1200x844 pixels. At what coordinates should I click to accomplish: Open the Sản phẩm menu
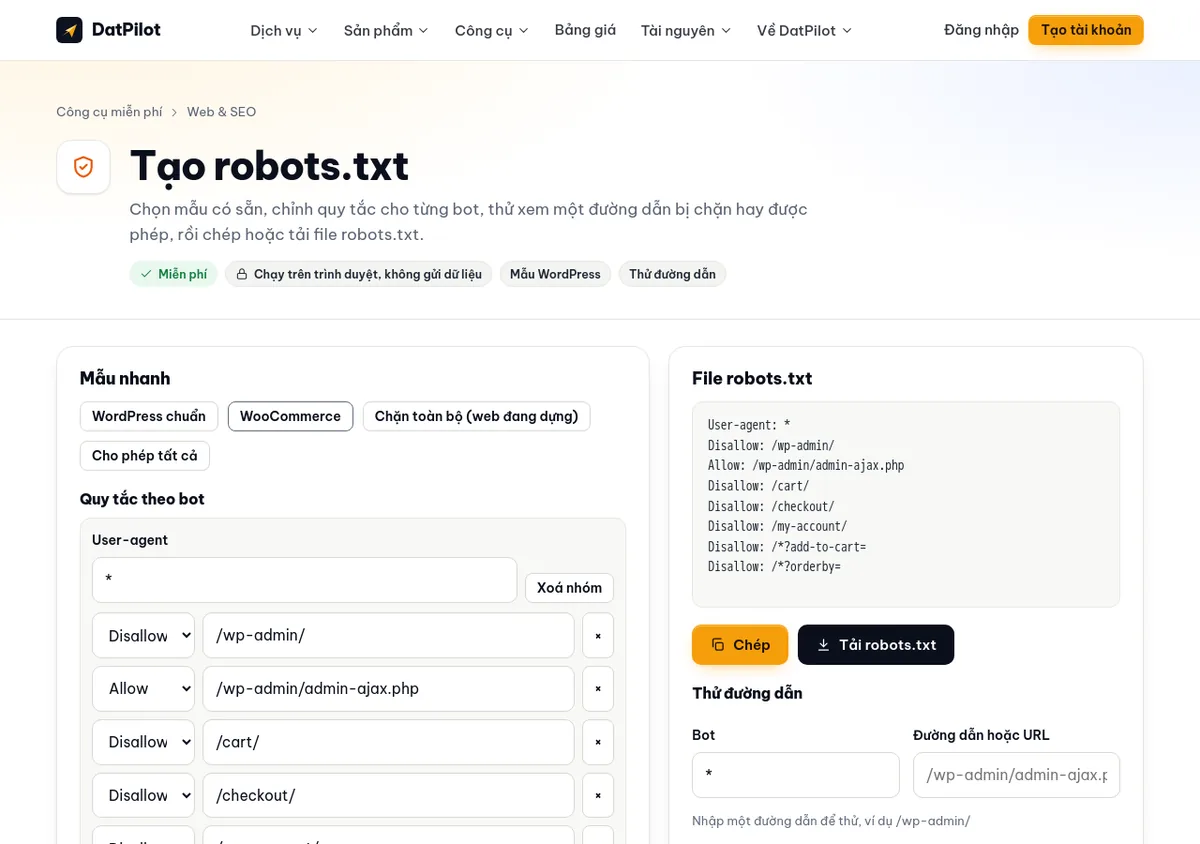pyautogui.click(x=386, y=31)
